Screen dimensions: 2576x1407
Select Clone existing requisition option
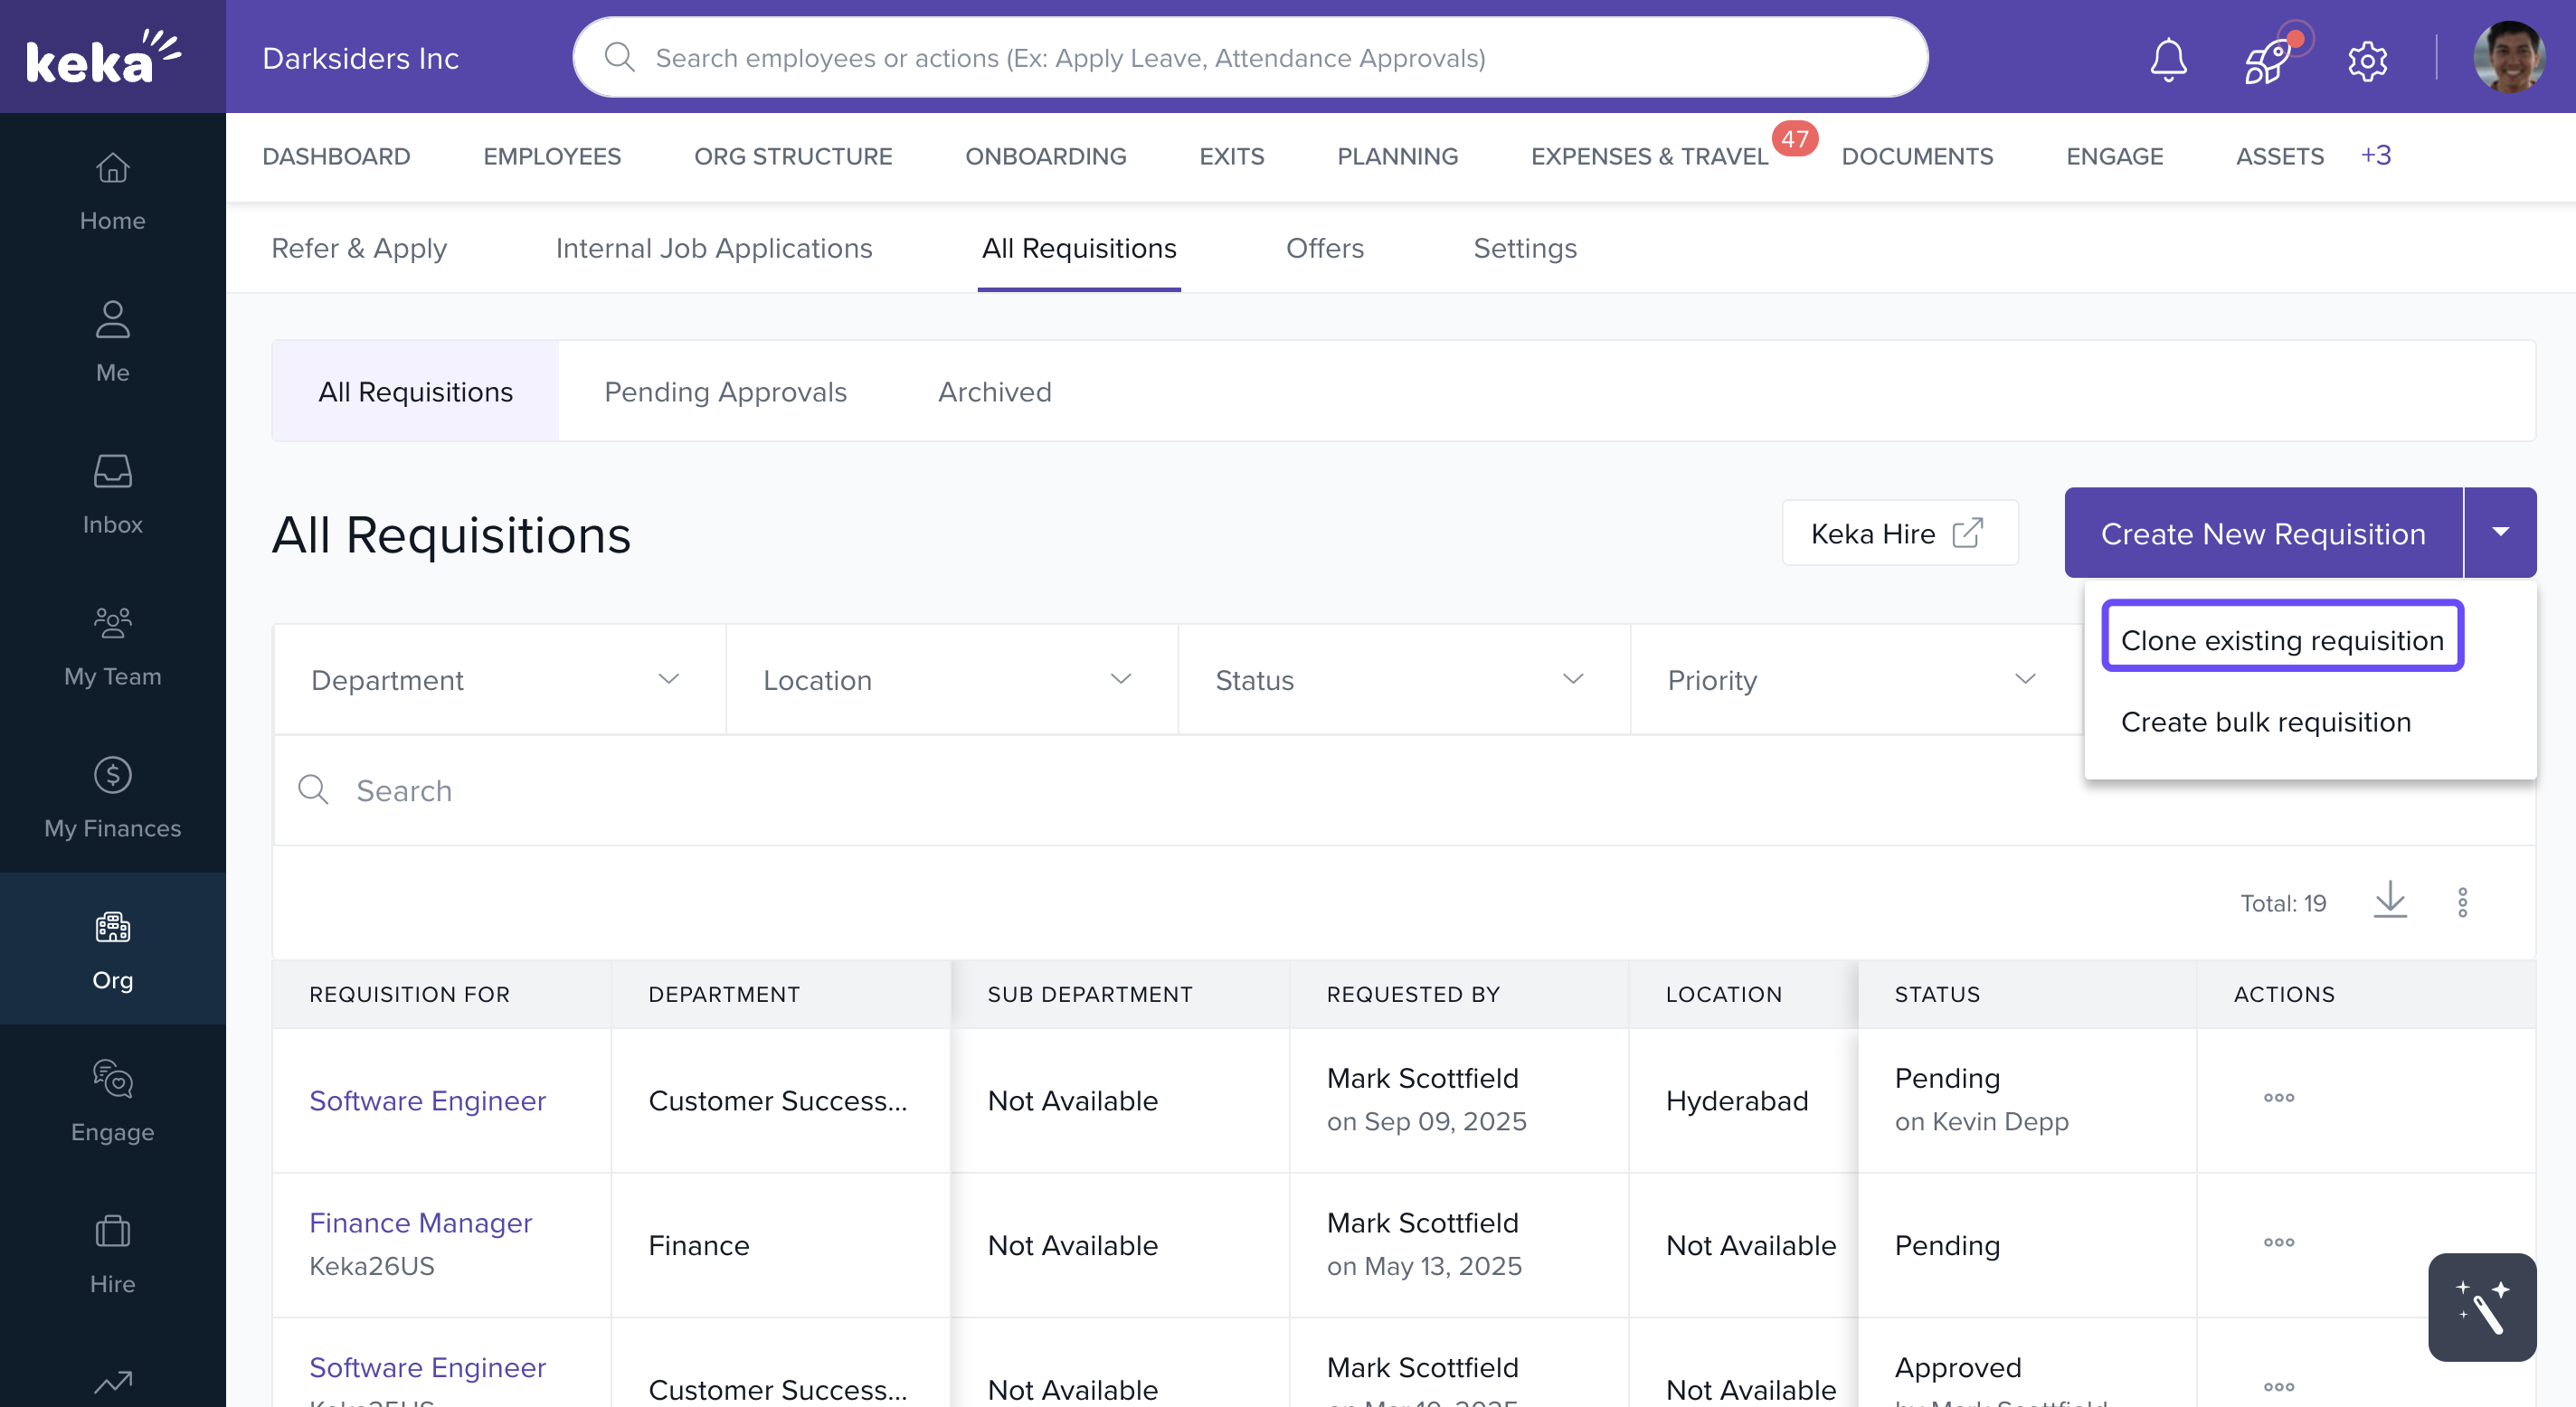tap(2281, 639)
